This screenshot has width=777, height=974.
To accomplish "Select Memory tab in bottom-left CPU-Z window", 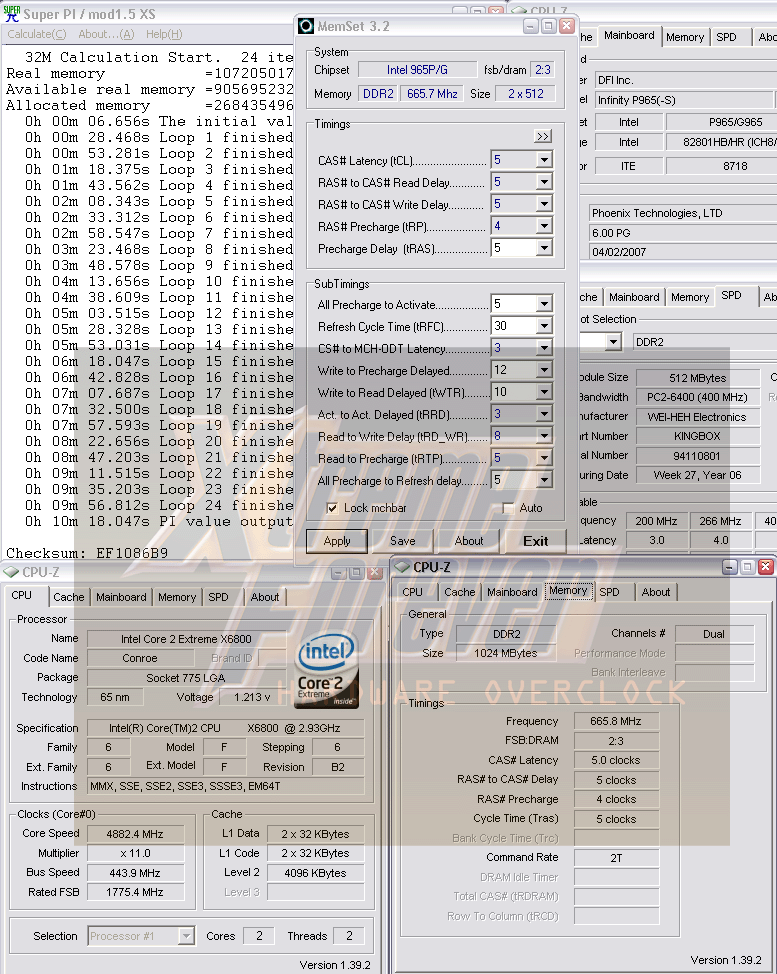I will [x=177, y=597].
